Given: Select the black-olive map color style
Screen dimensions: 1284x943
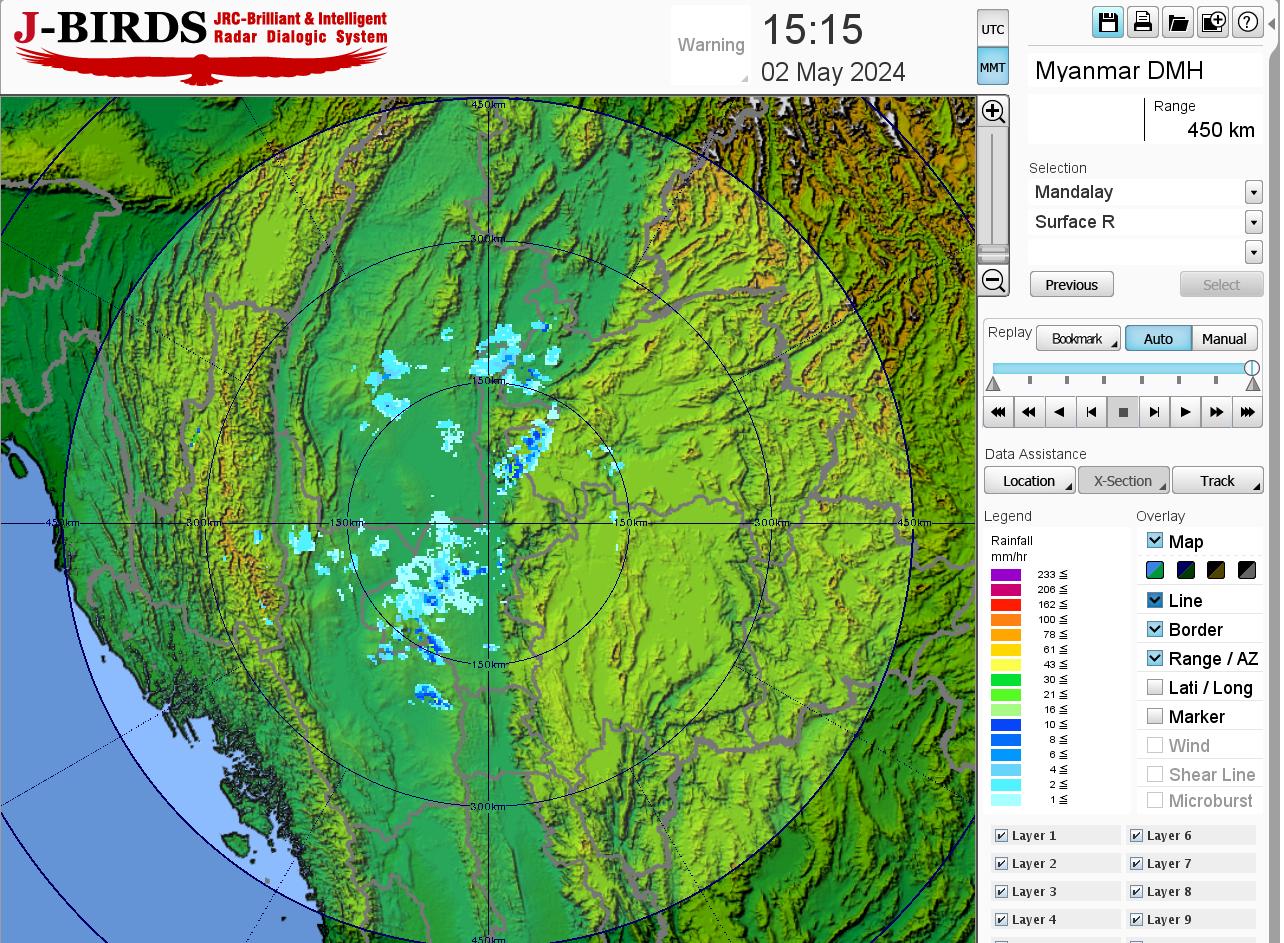Looking at the screenshot, I should click(1216, 570).
